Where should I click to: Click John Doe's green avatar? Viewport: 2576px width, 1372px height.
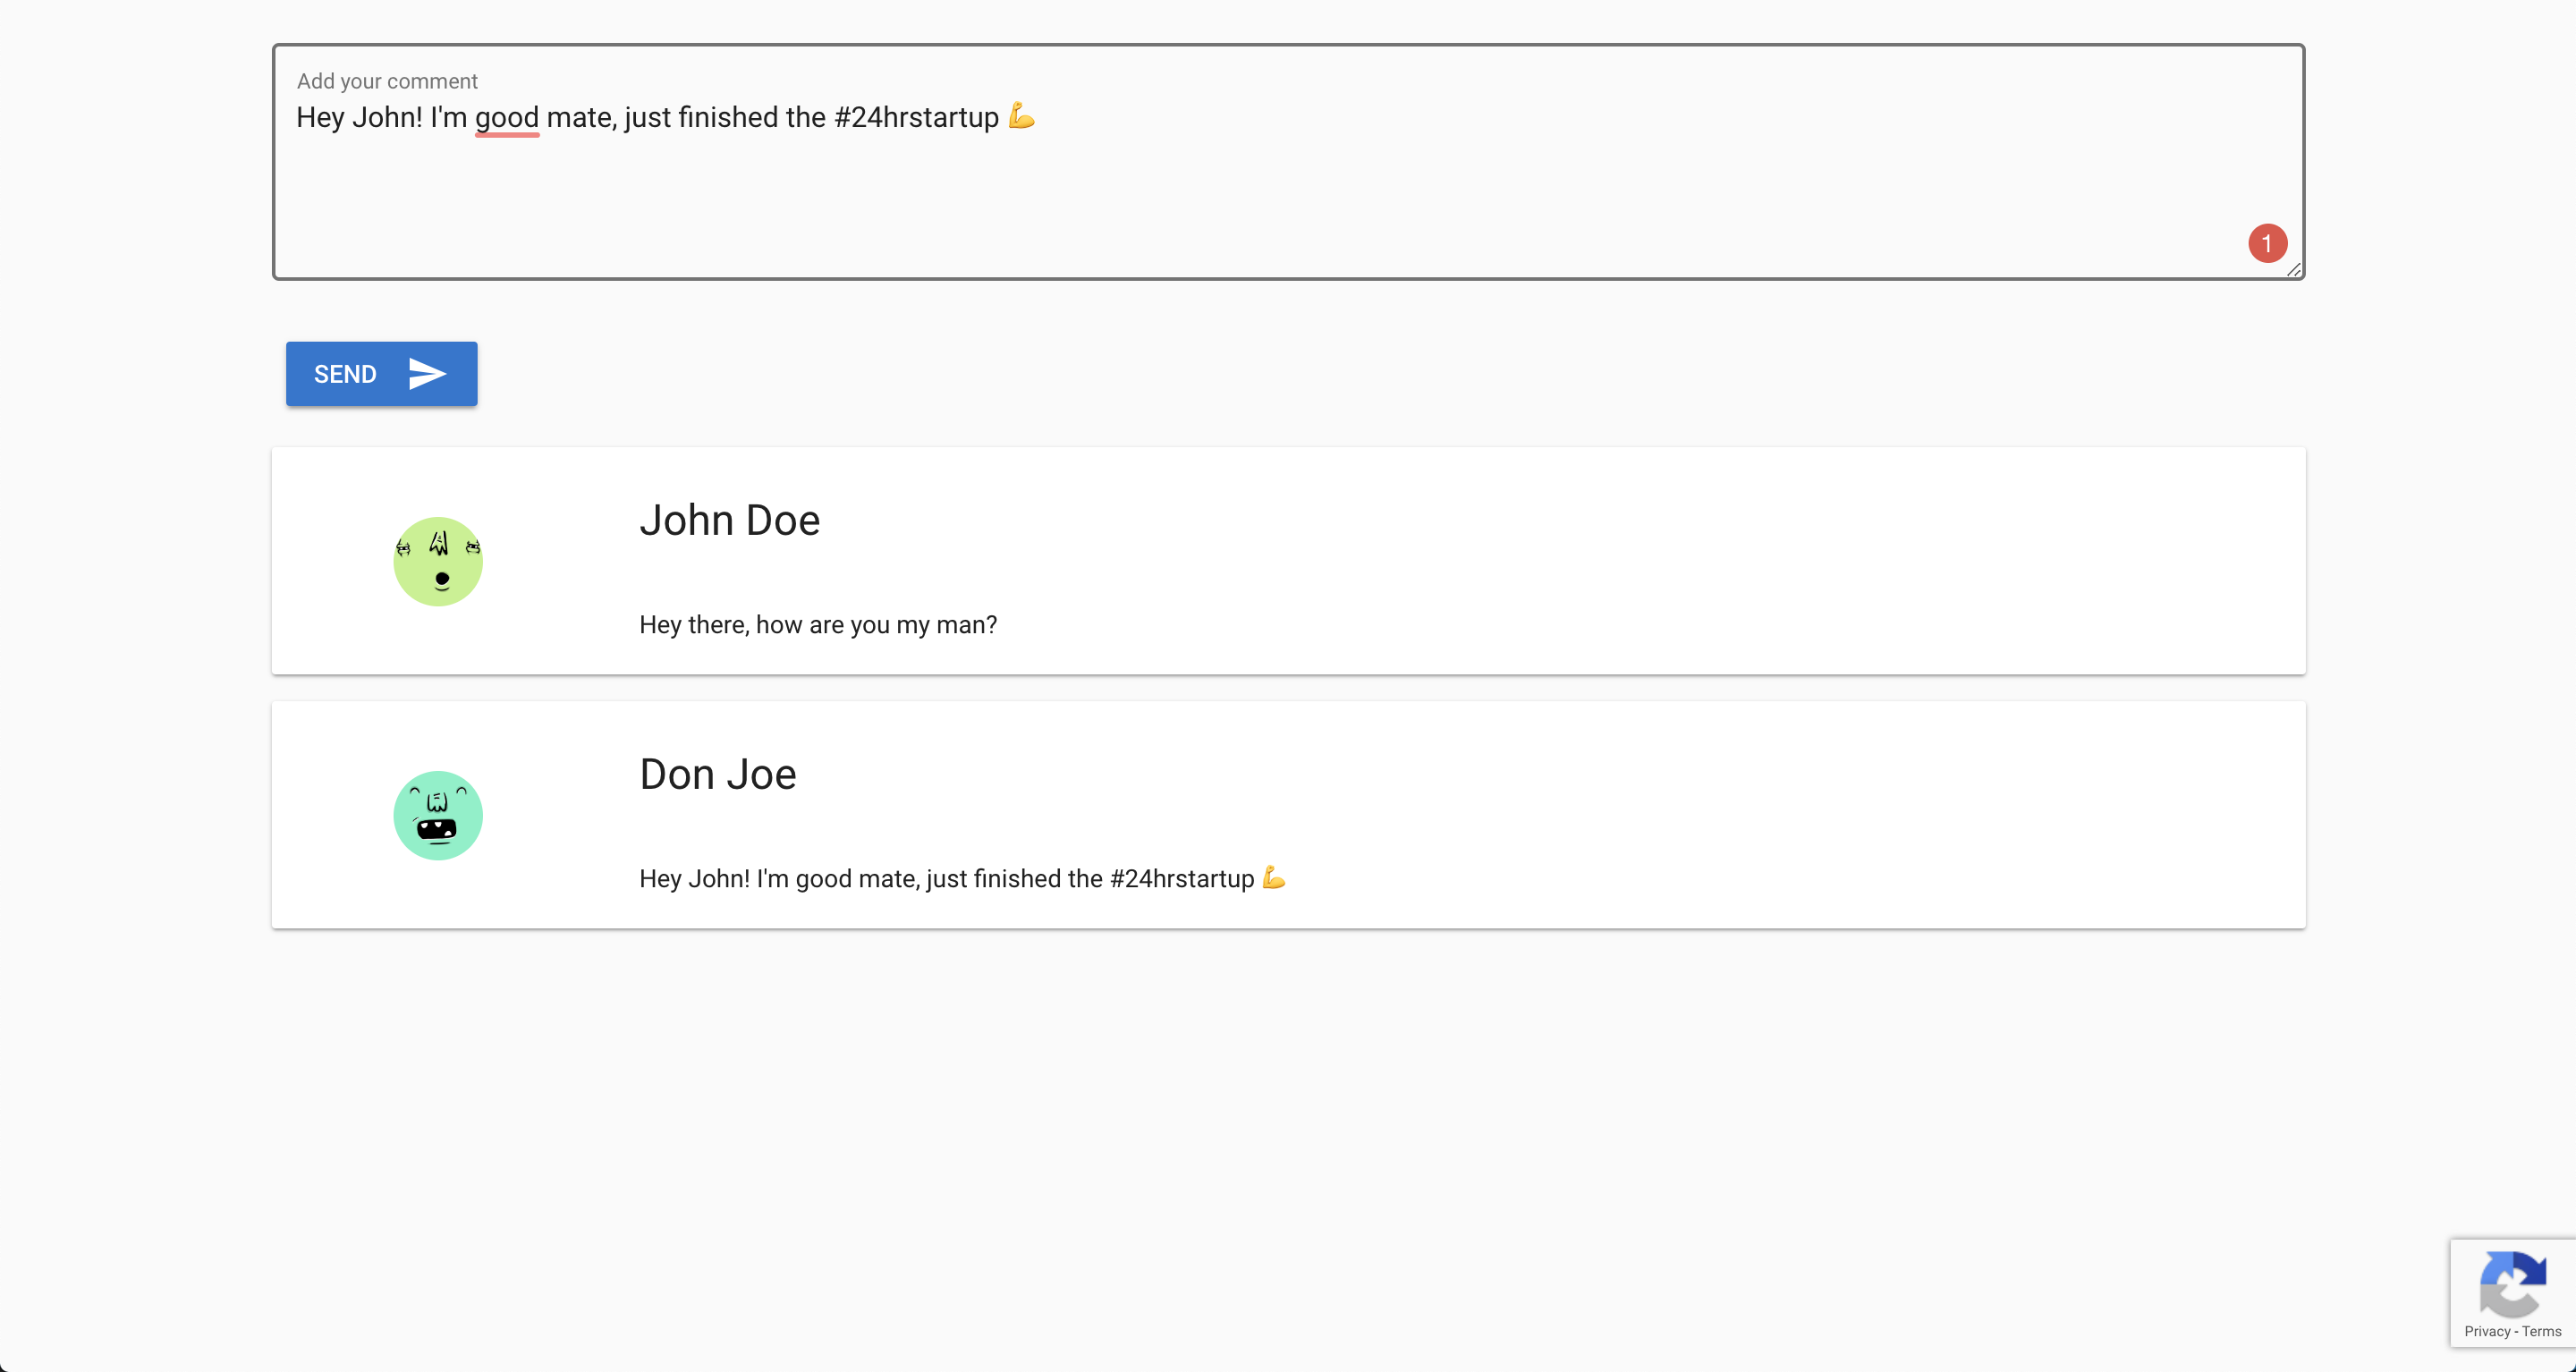[x=438, y=561]
